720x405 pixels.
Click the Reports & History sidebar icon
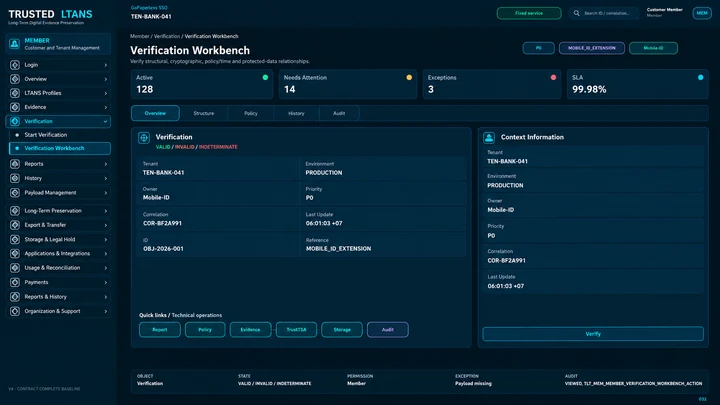tap(15, 297)
